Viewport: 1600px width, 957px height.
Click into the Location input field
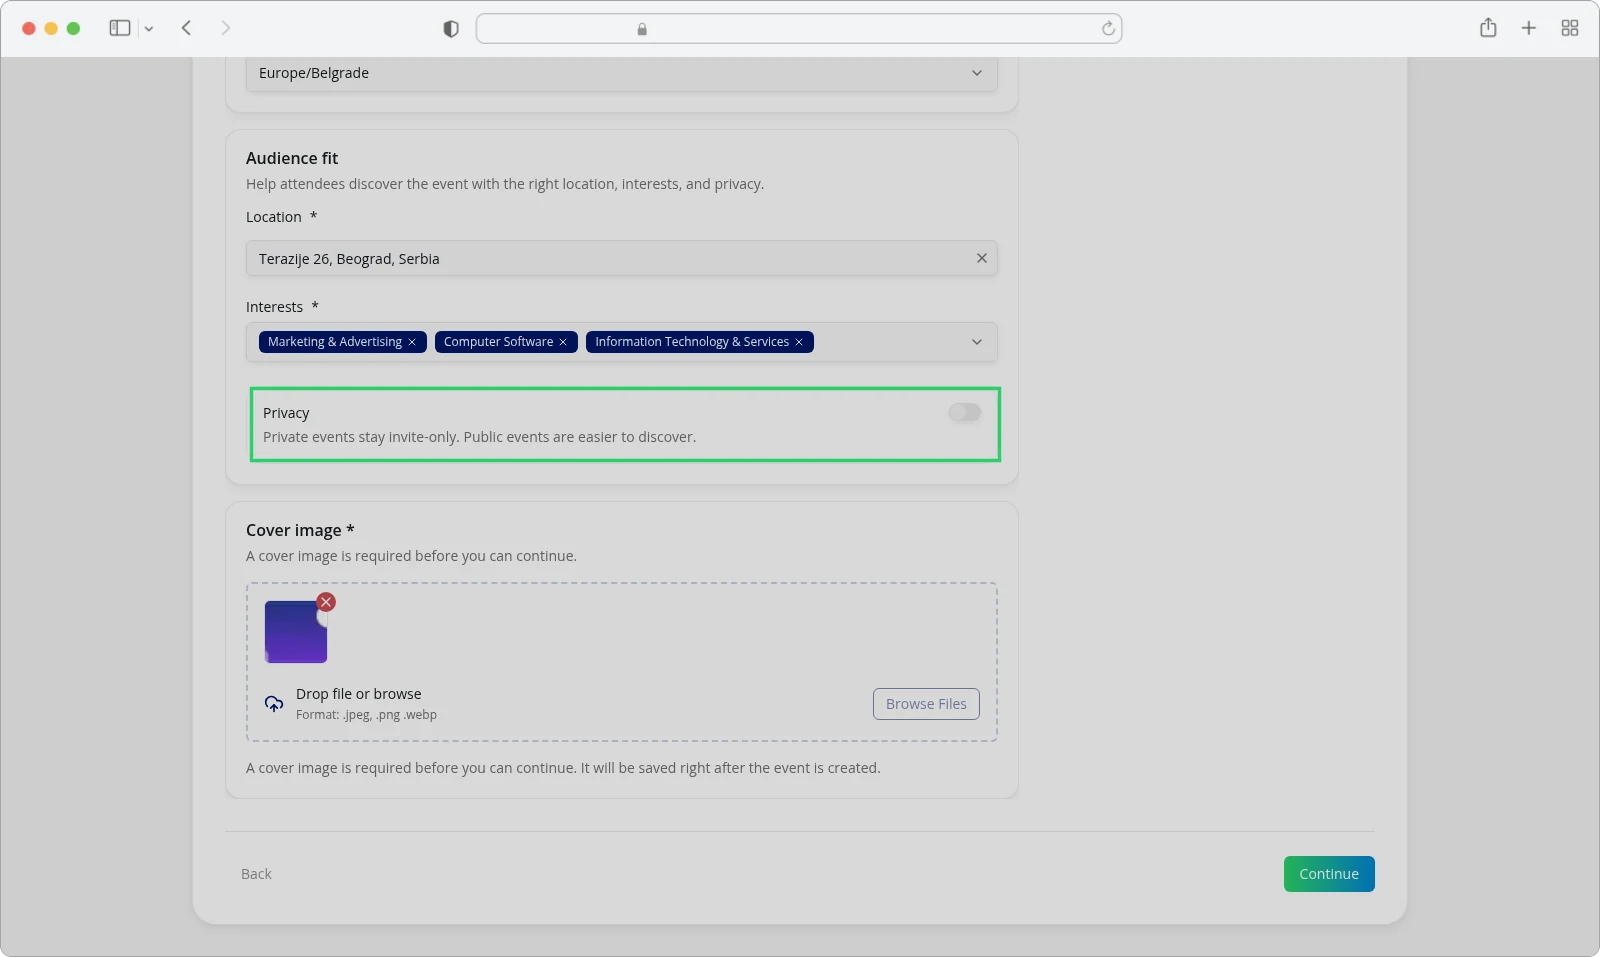coord(621,258)
